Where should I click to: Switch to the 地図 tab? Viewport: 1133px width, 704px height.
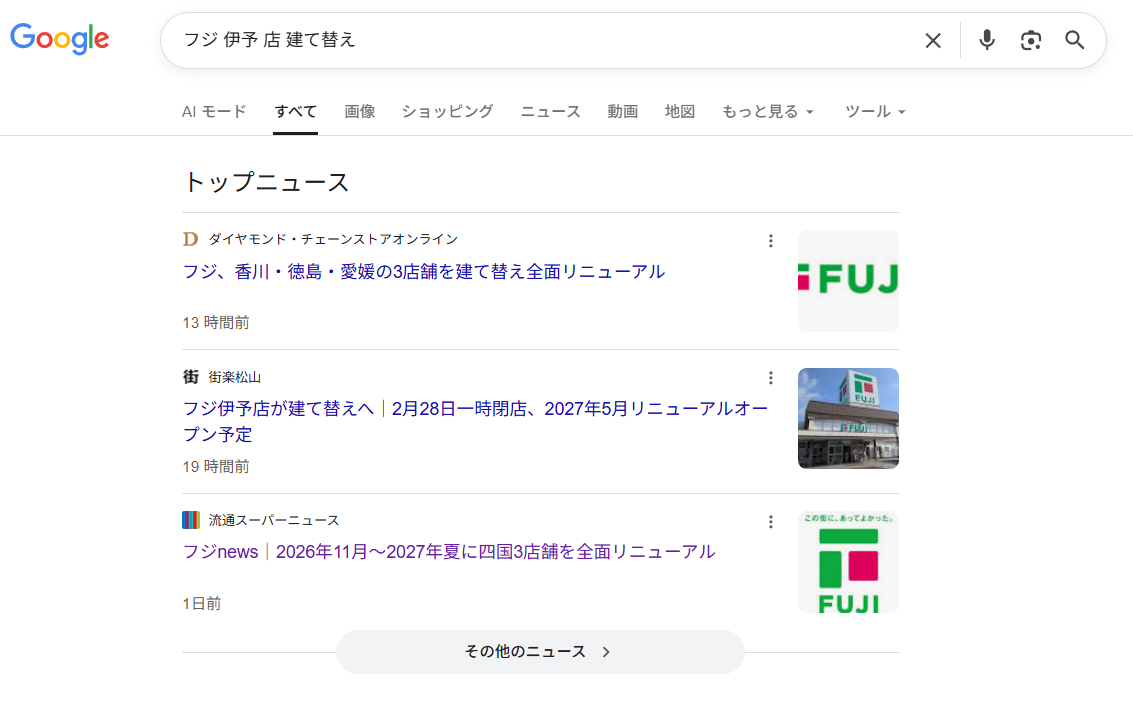click(x=680, y=111)
